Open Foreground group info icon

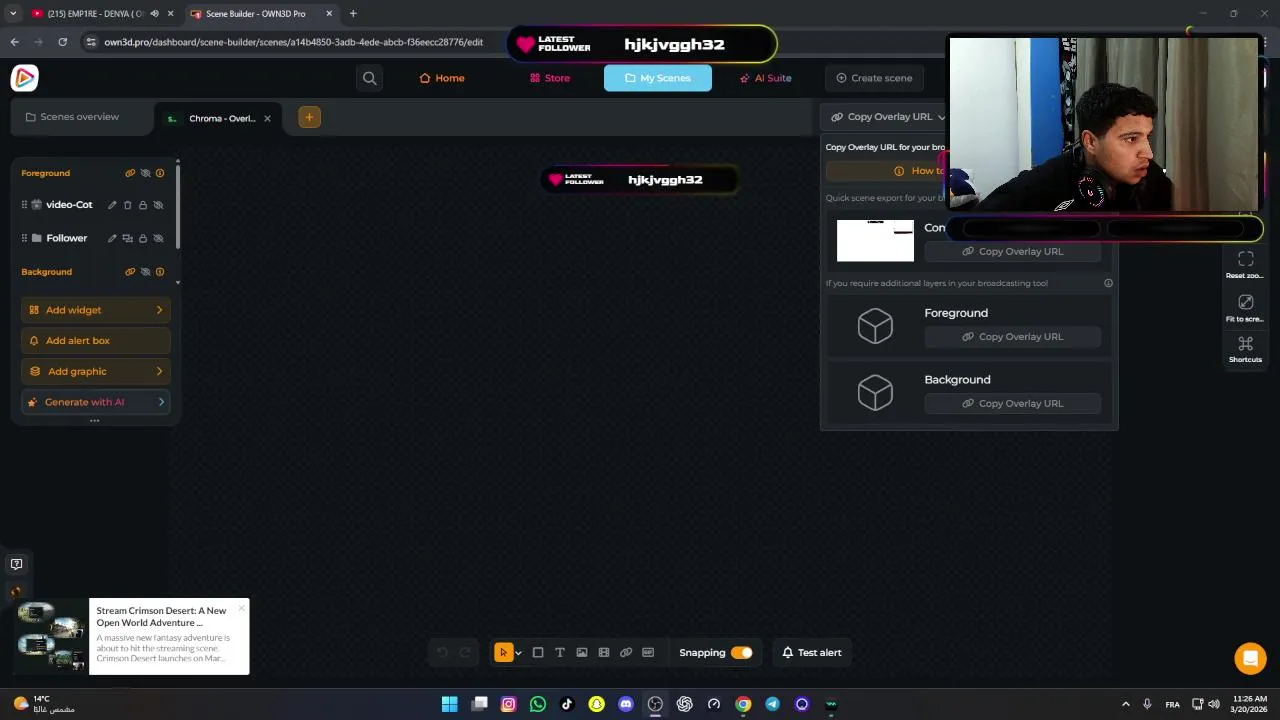[x=160, y=173]
